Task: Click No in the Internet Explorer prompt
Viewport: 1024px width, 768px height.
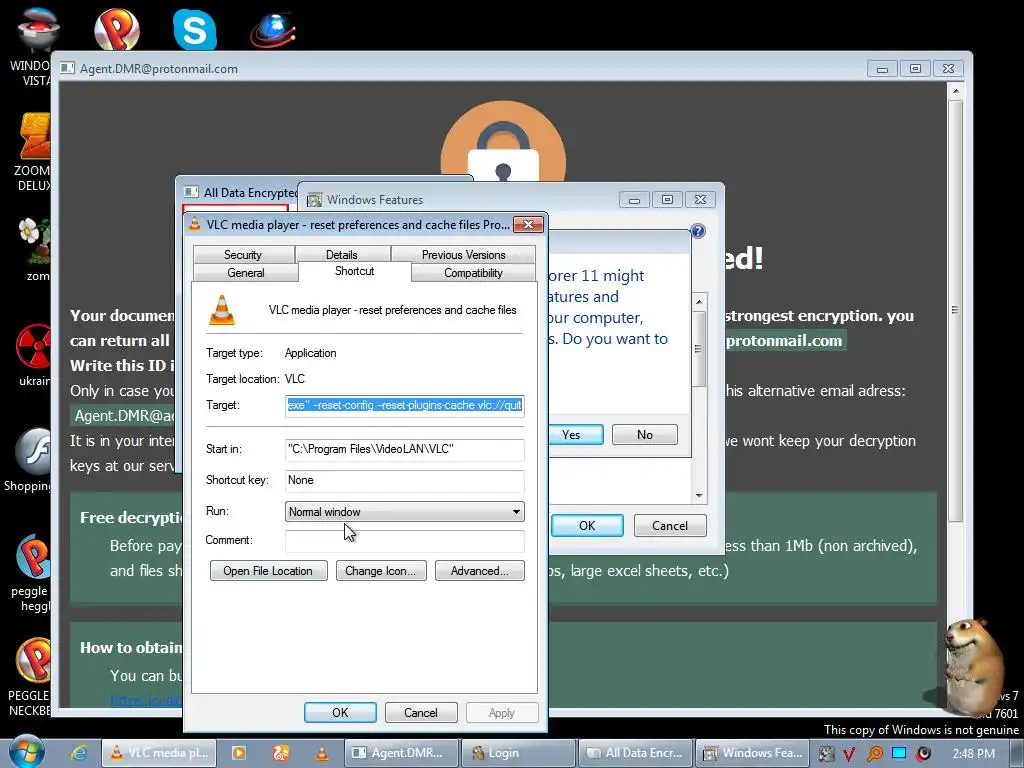Action: (645, 434)
